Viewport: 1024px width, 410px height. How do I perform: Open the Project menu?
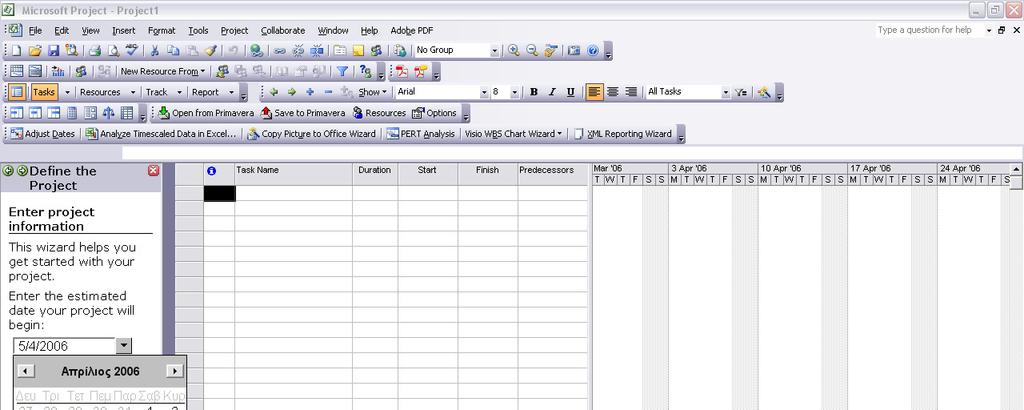click(234, 31)
